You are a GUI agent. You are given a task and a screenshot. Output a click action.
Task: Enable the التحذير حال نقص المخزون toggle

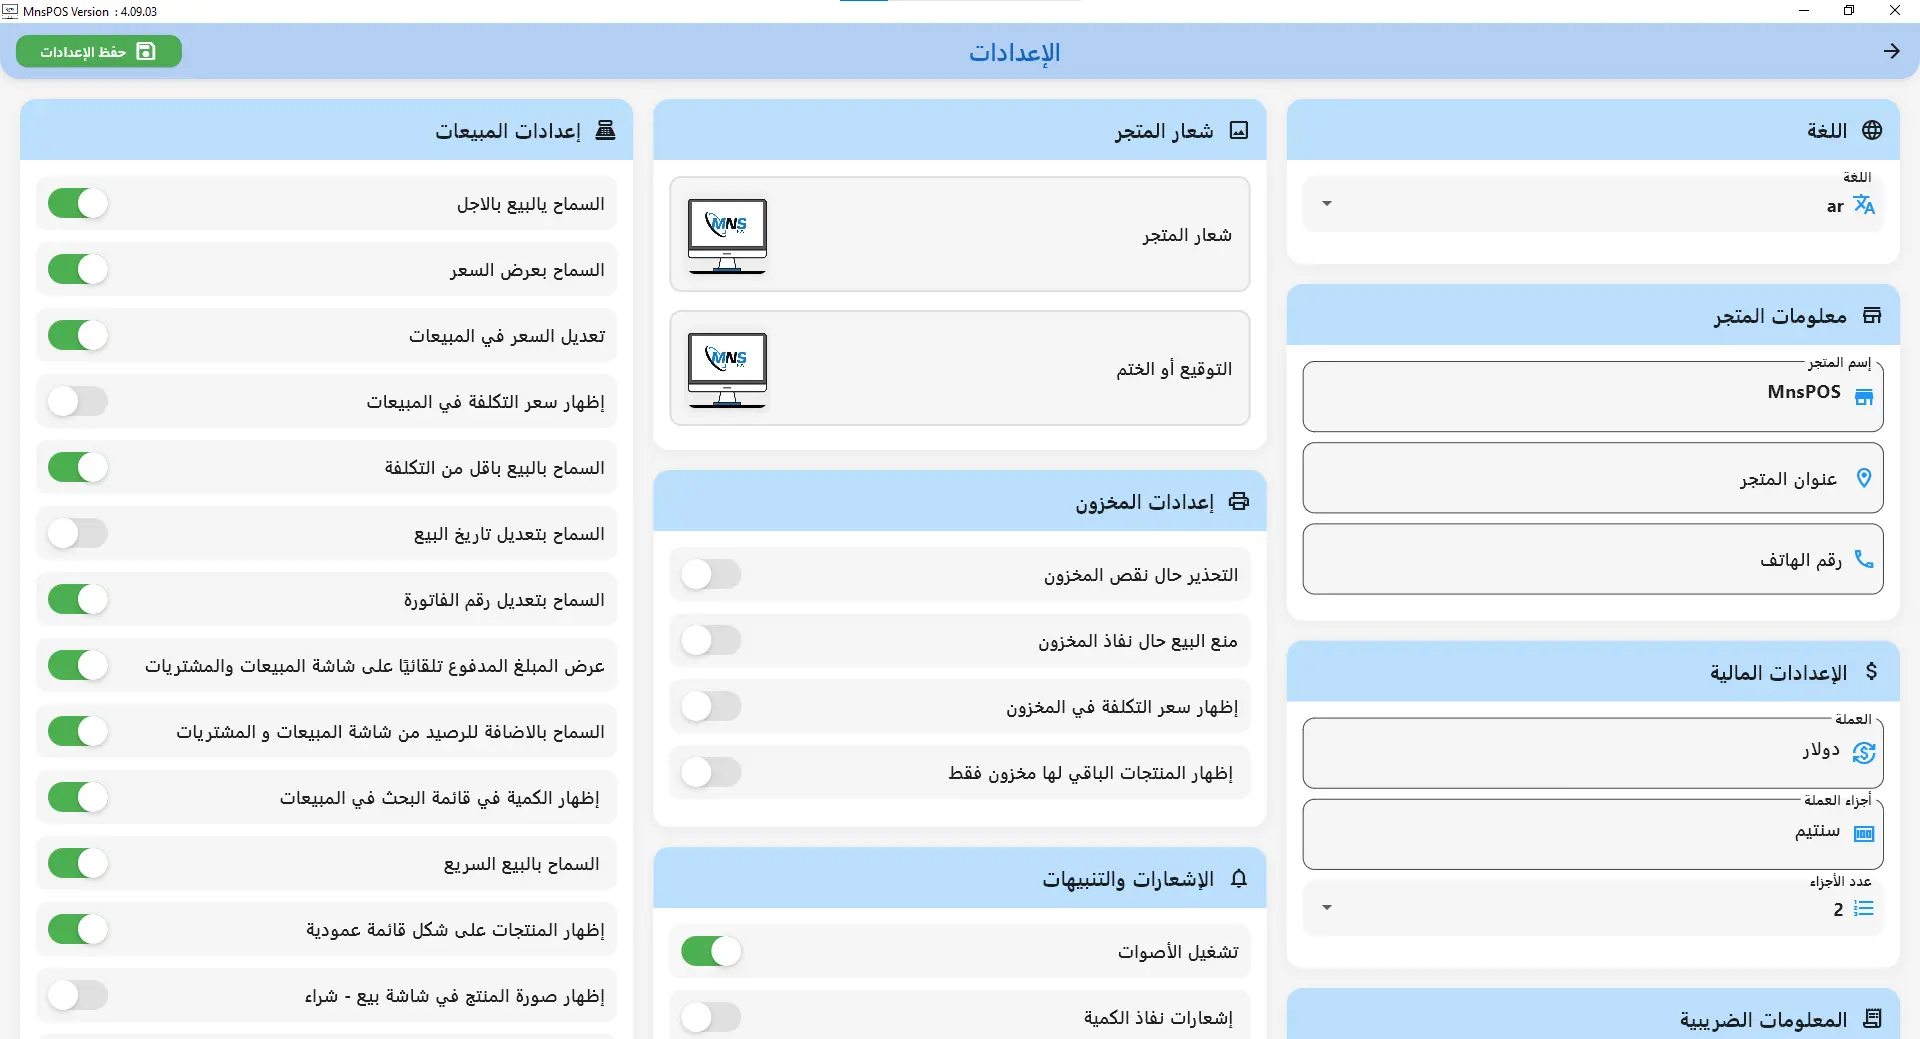pos(711,574)
